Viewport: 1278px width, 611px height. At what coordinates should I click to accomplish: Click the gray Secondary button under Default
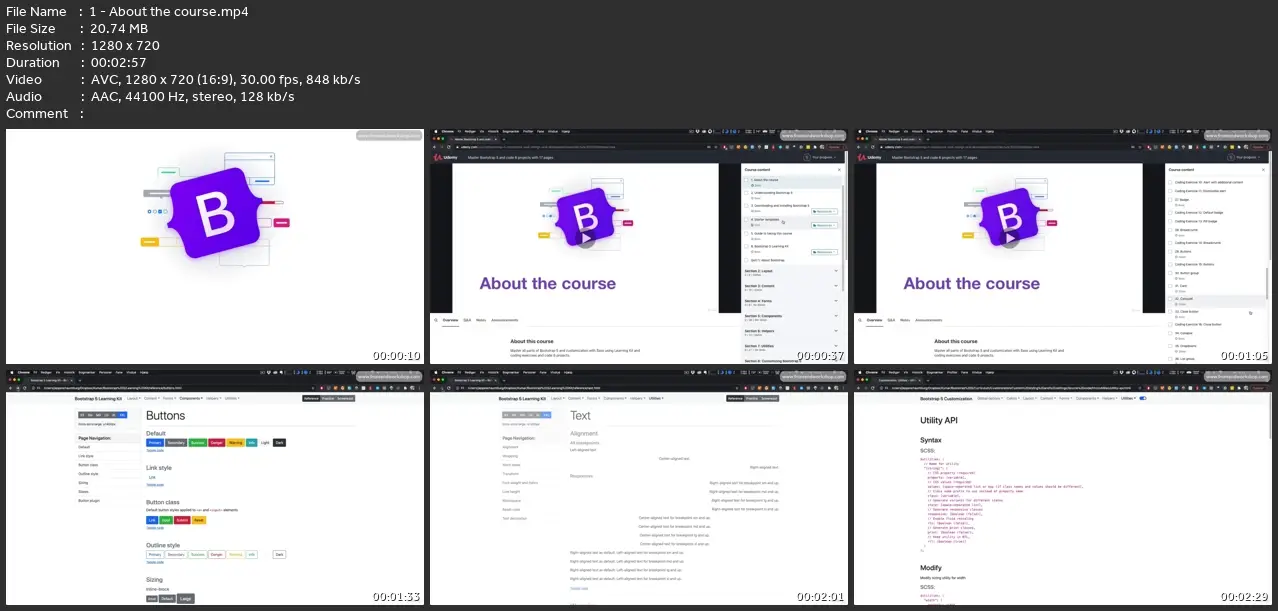176,443
